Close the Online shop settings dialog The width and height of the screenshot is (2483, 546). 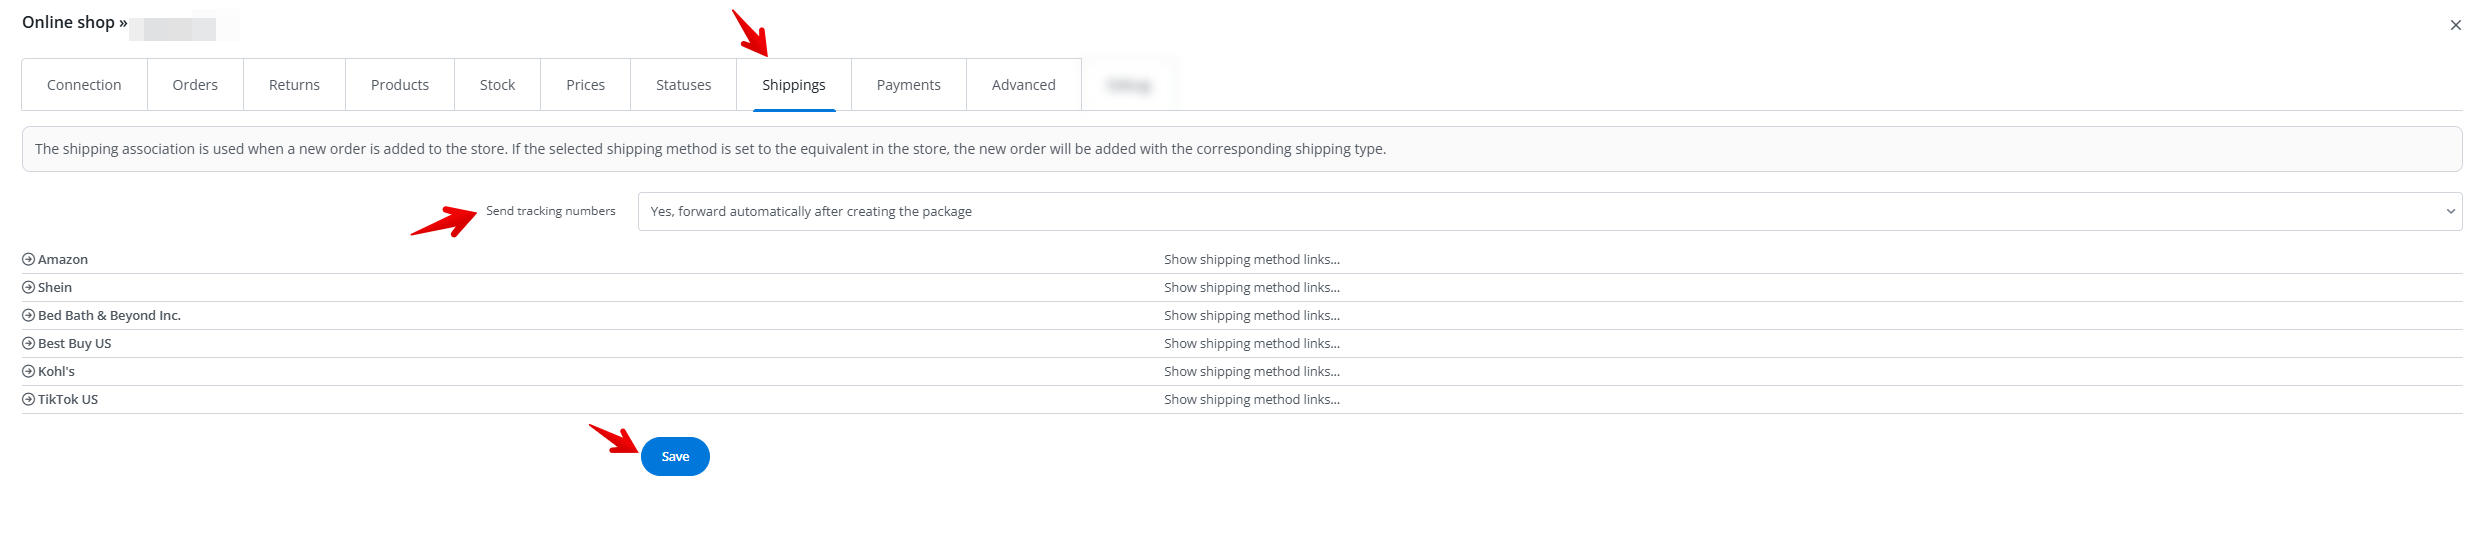click(x=2455, y=25)
